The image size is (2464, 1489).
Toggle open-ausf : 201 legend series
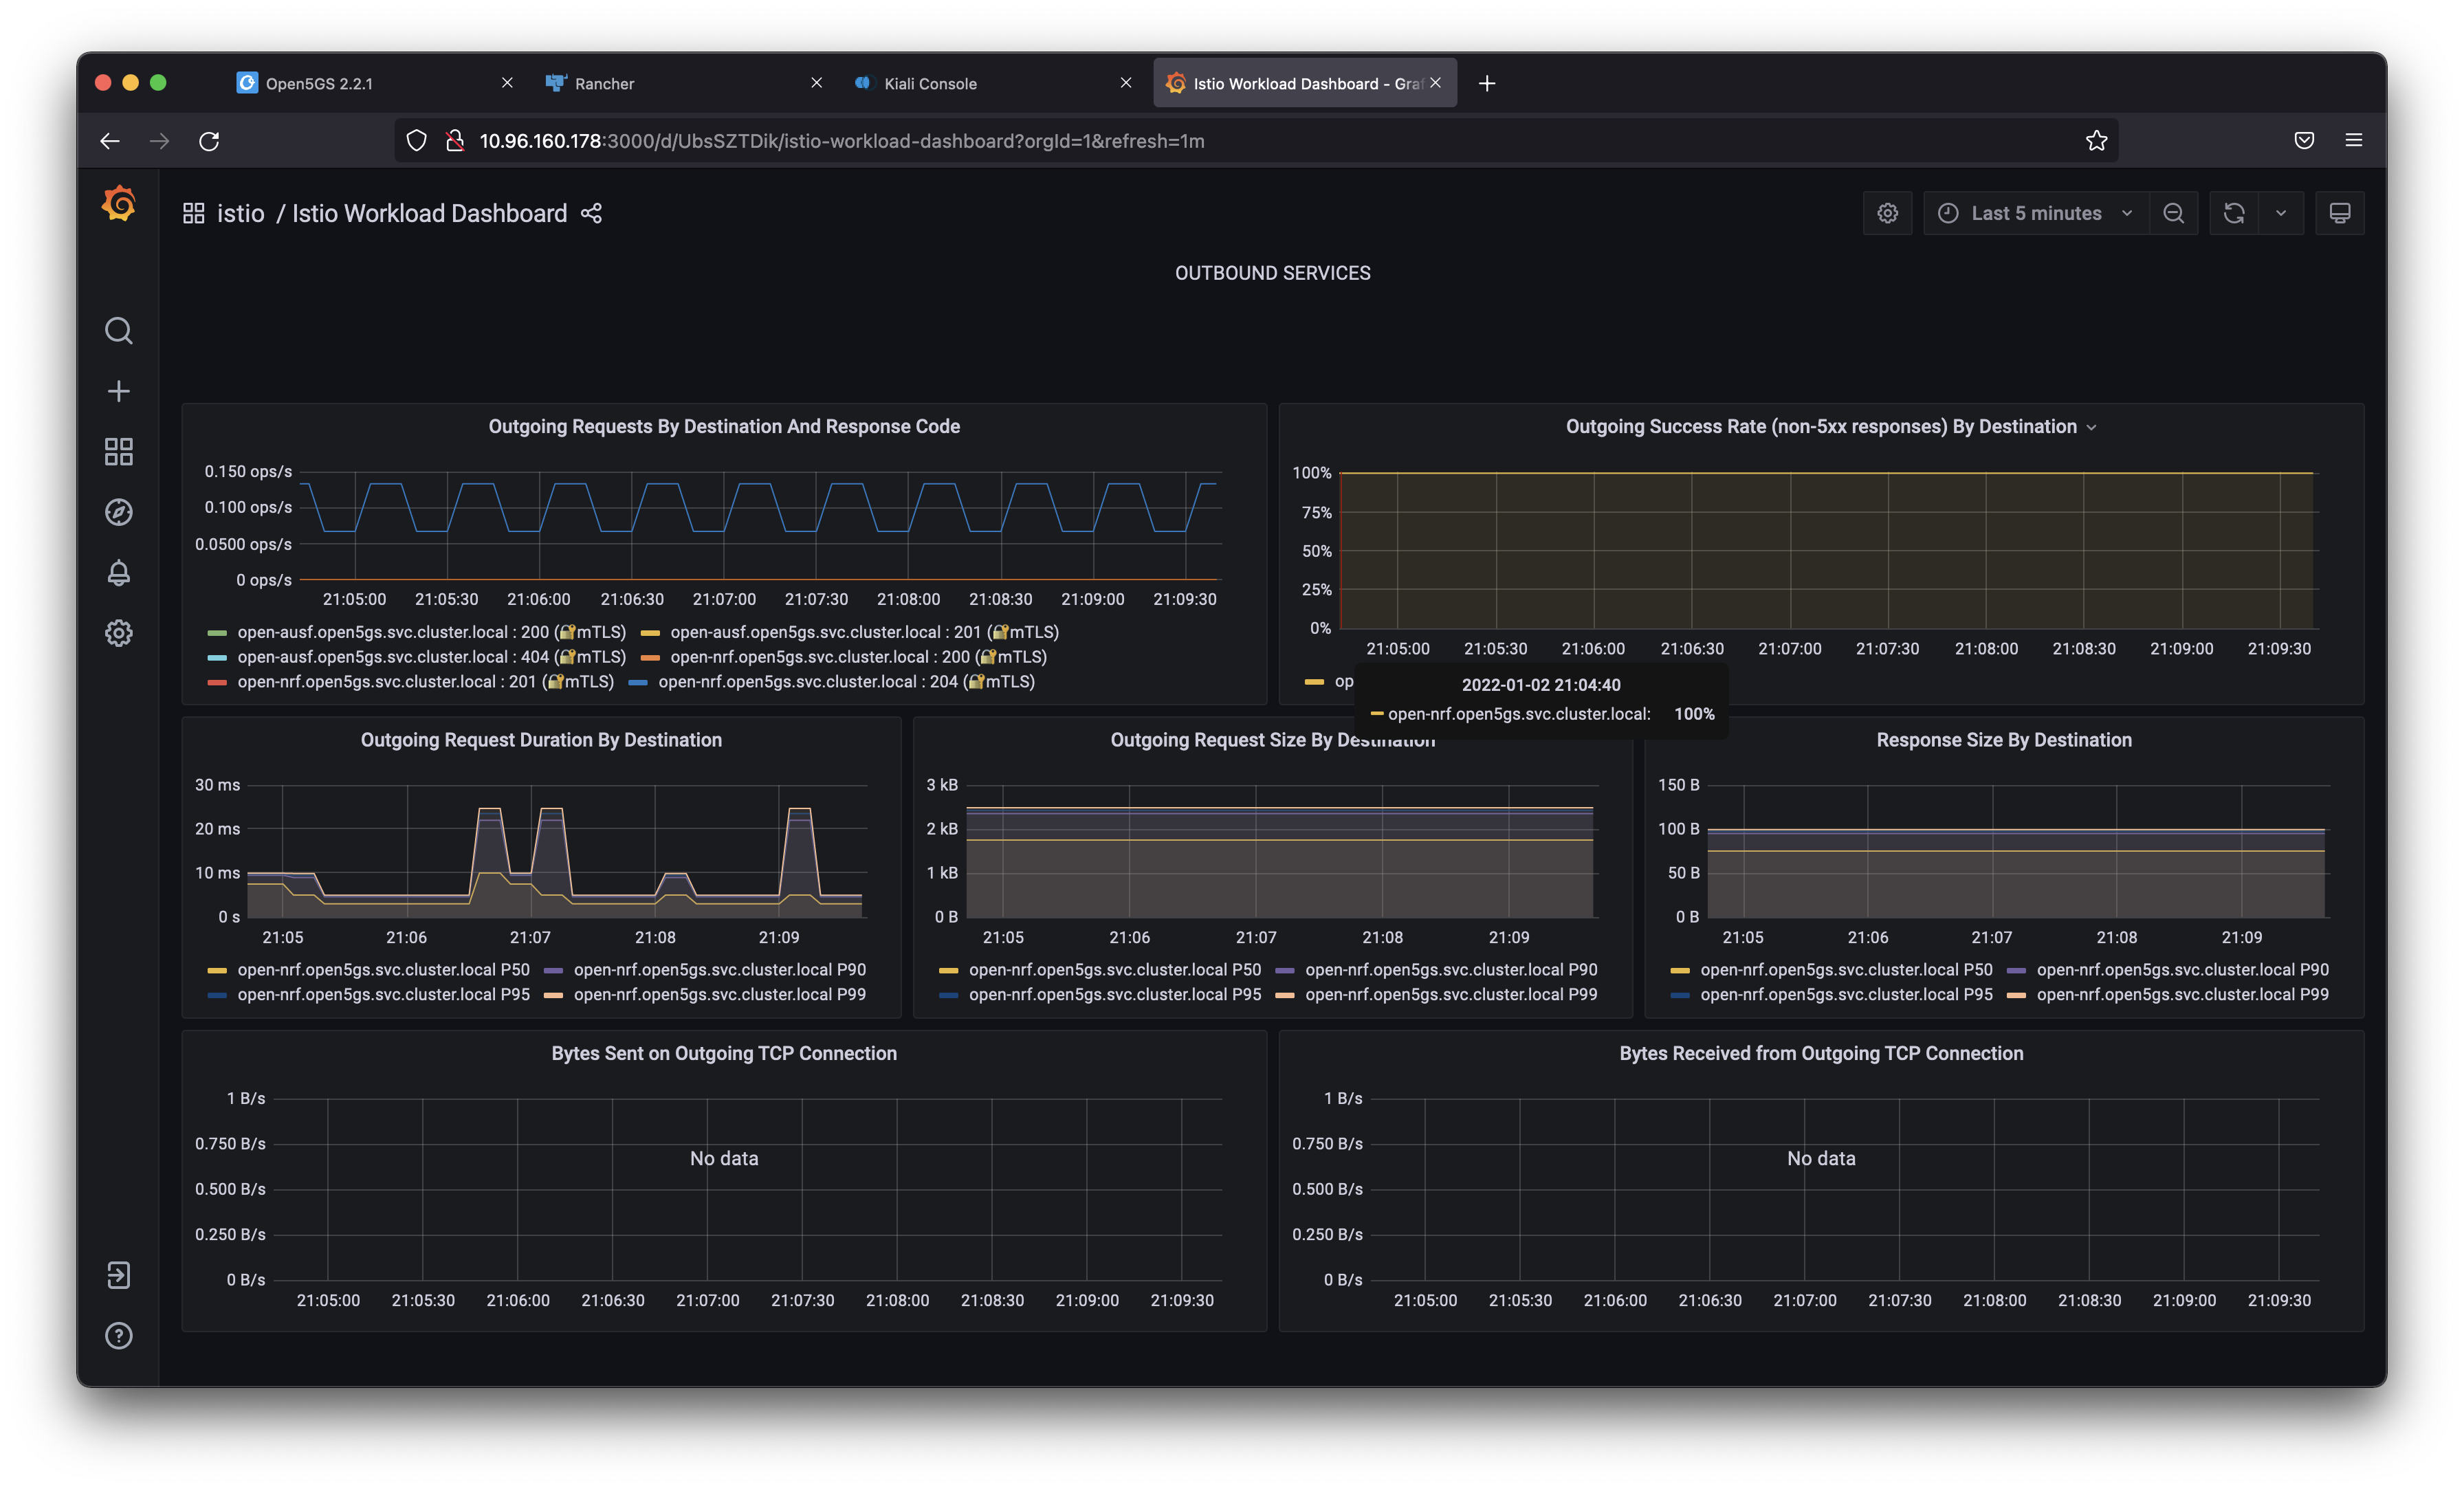point(864,632)
